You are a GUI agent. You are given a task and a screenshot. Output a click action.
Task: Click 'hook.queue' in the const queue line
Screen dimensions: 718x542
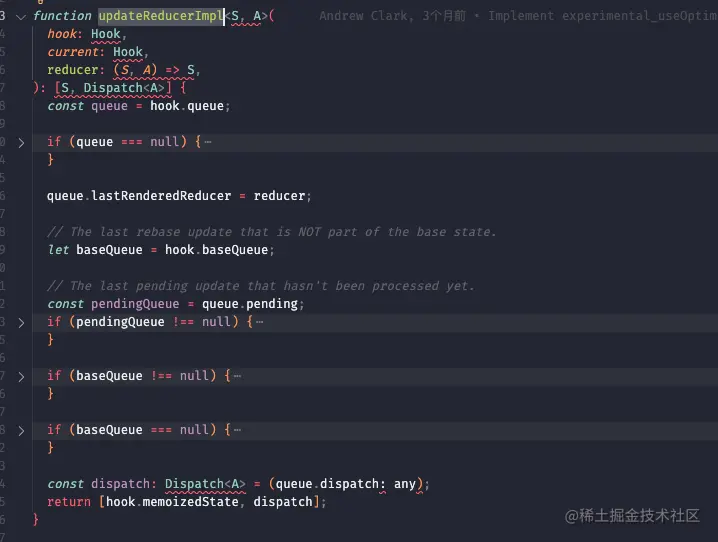point(187,106)
